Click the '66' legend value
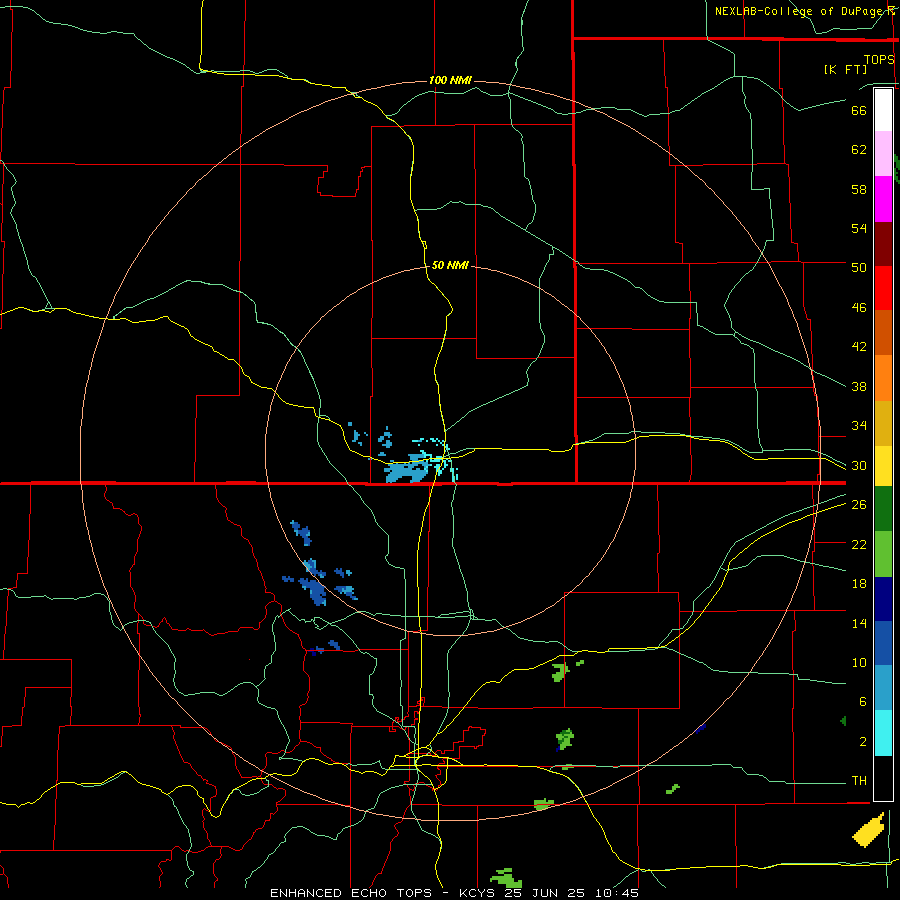This screenshot has height=900, width=900. (x=859, y=110)
